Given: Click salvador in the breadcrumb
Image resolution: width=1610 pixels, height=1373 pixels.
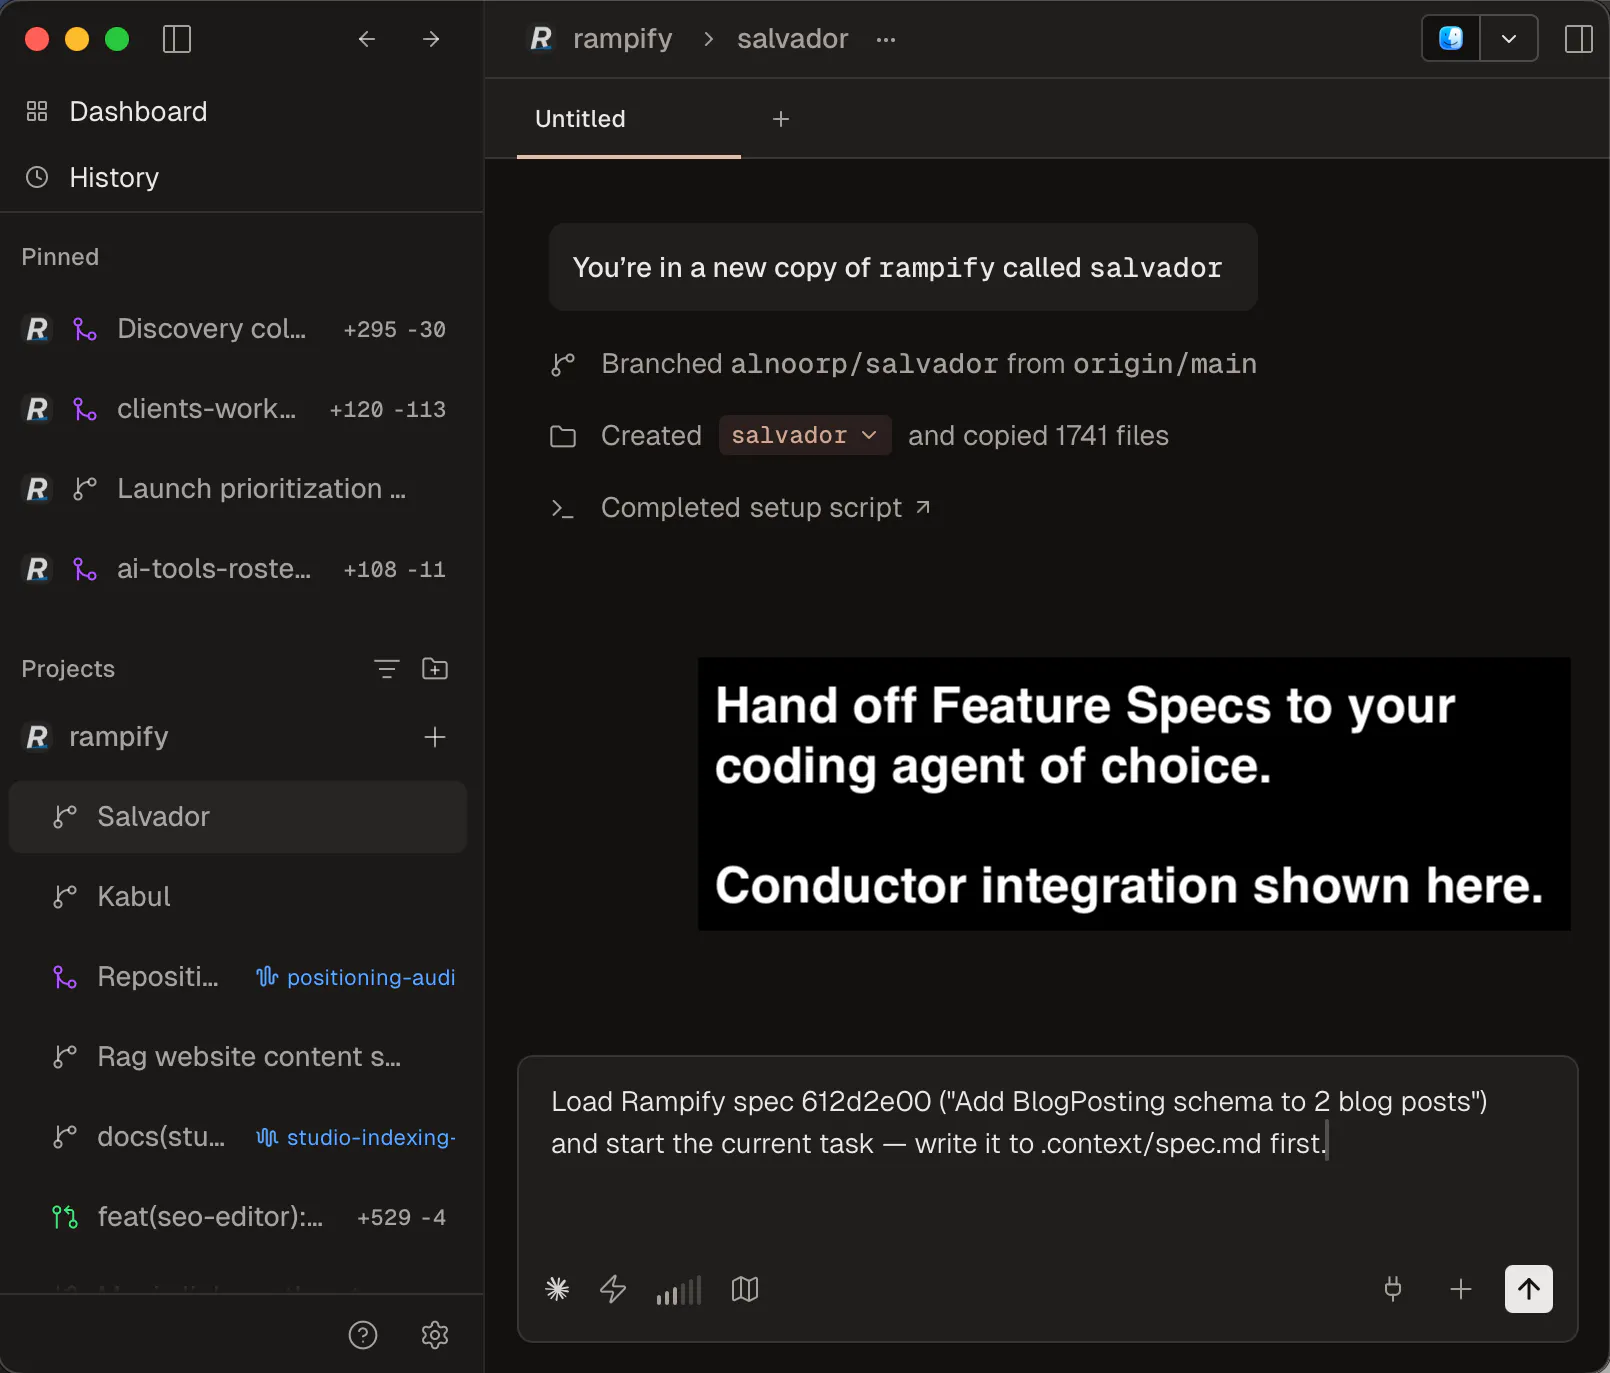Looking at the screenshot, I should 792,39.
